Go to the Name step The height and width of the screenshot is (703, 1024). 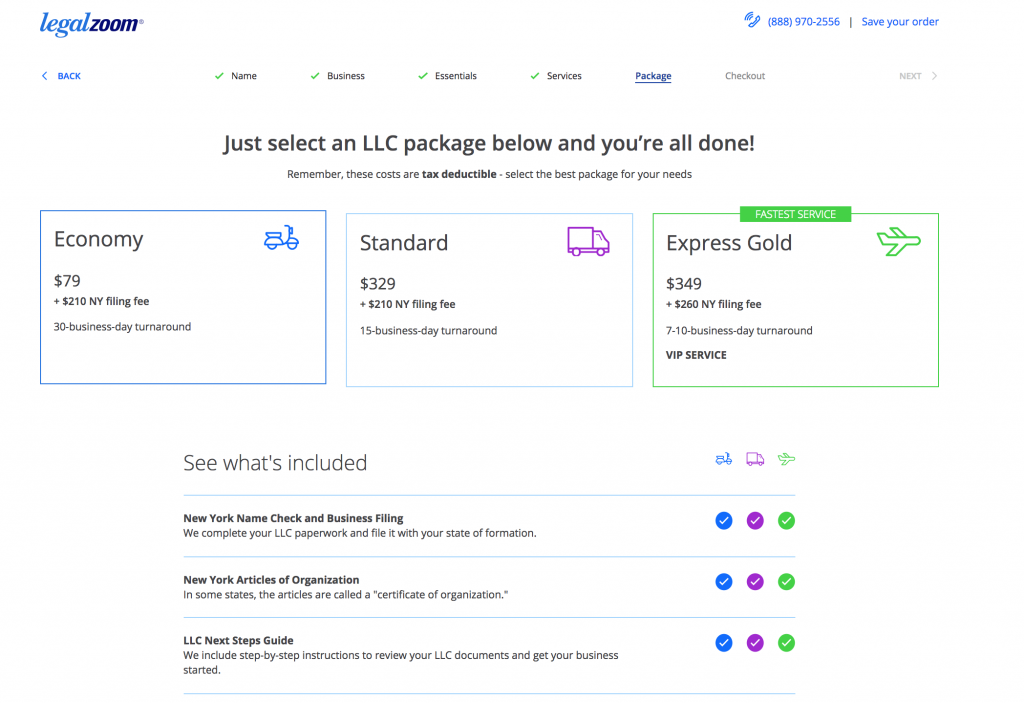pyautogui.click(x=244, y=76)
